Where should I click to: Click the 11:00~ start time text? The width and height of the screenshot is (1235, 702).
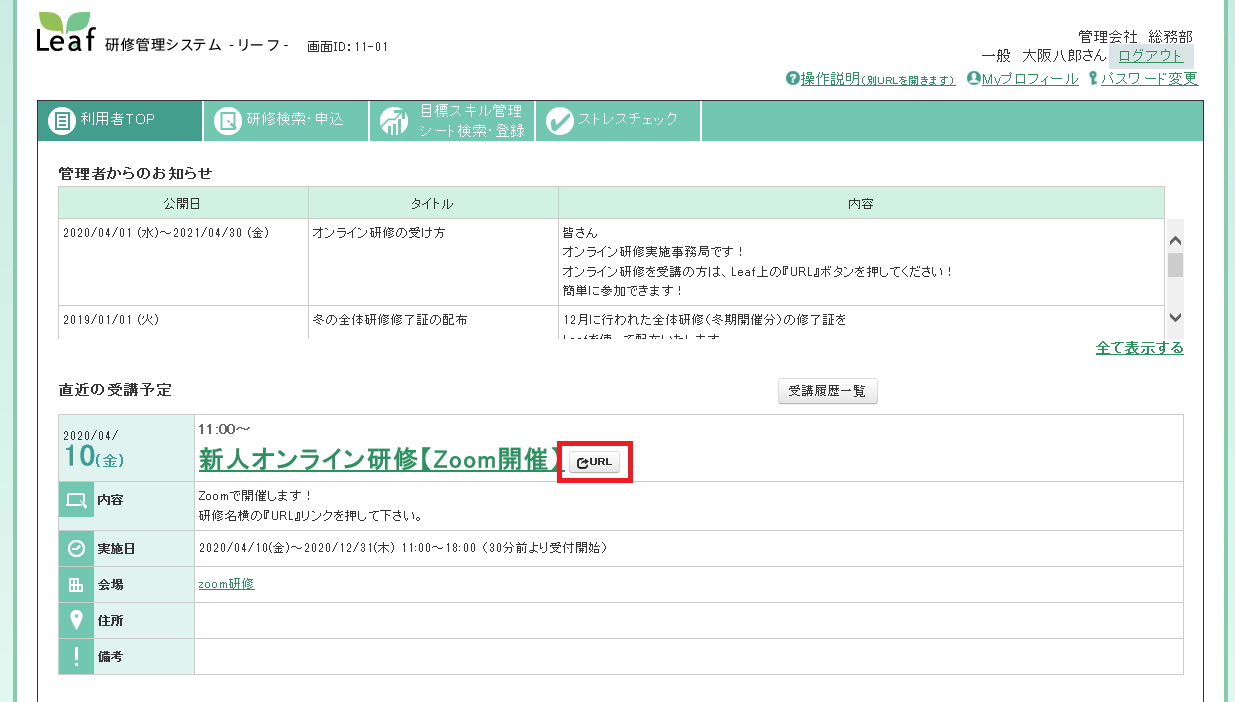tap(224, 429)
